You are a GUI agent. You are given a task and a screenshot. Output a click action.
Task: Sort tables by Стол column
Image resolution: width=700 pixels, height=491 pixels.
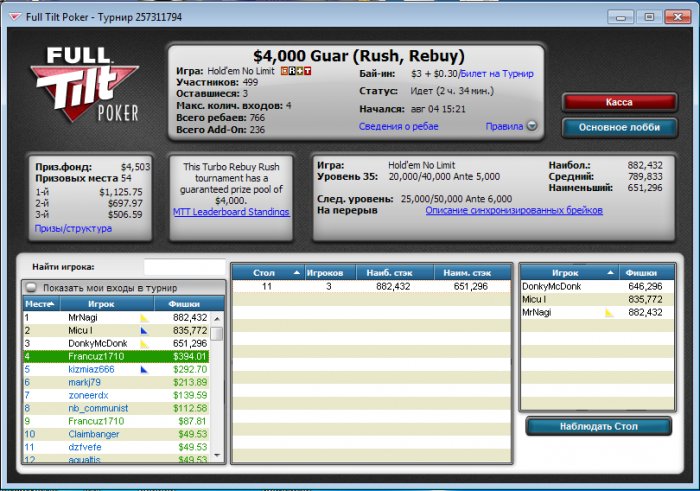[x=268, y=273]
